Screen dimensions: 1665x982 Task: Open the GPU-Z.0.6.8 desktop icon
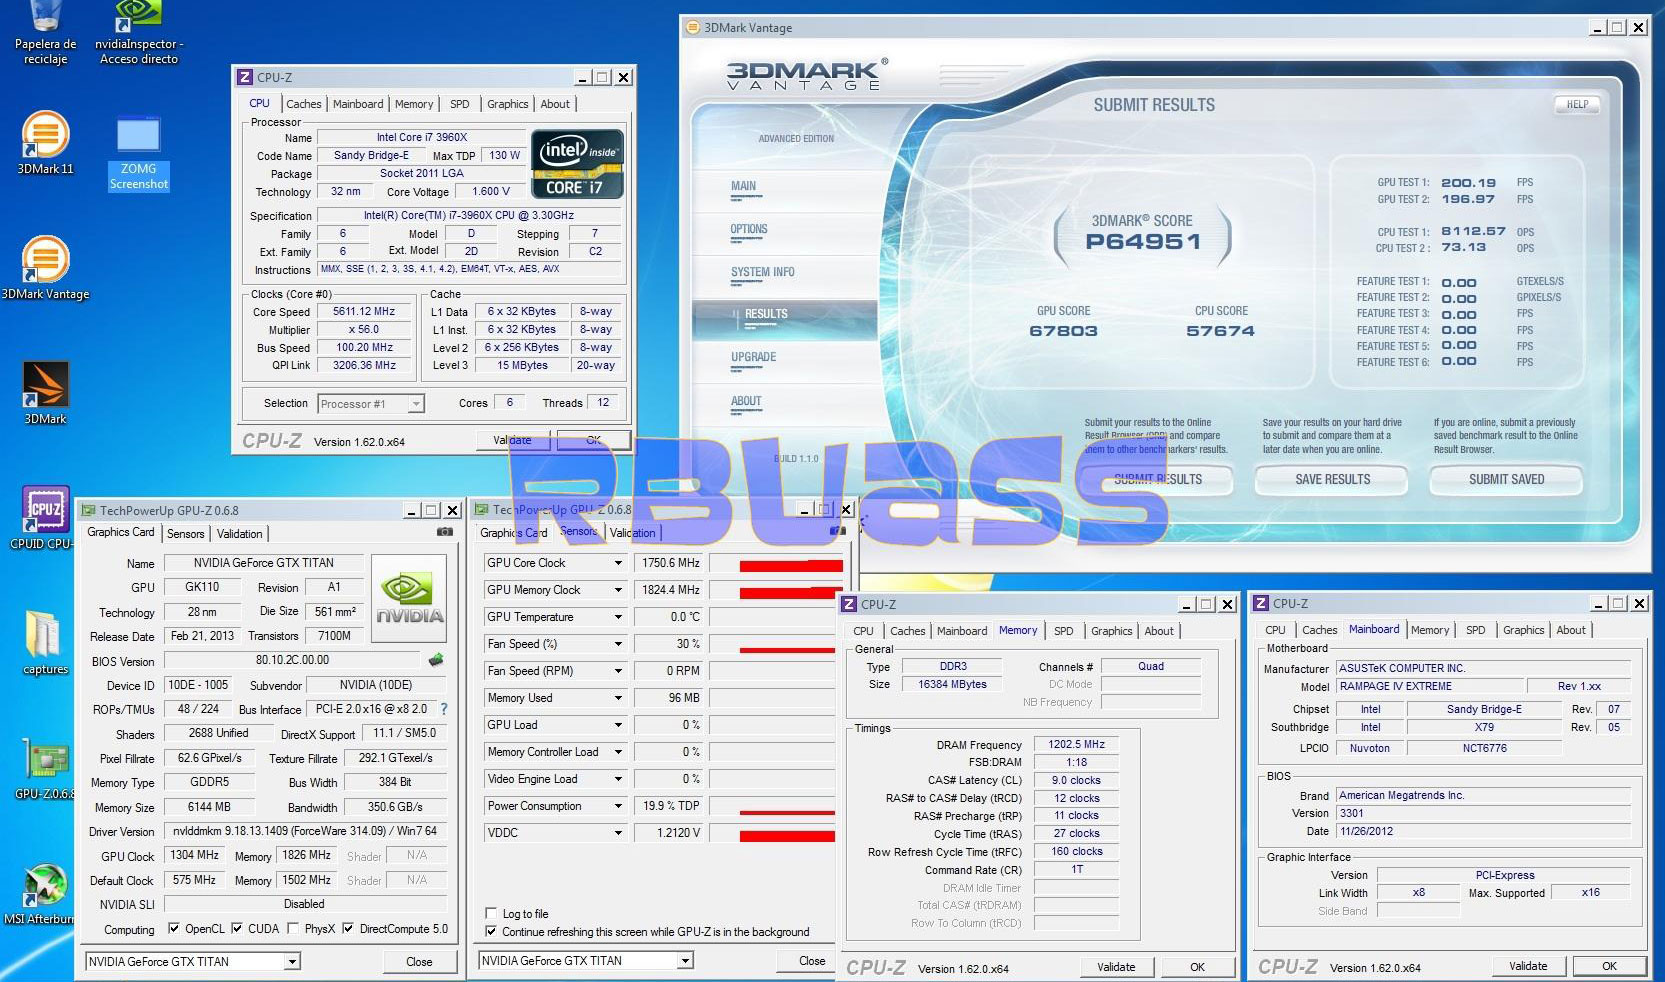(x=45, y=768)
